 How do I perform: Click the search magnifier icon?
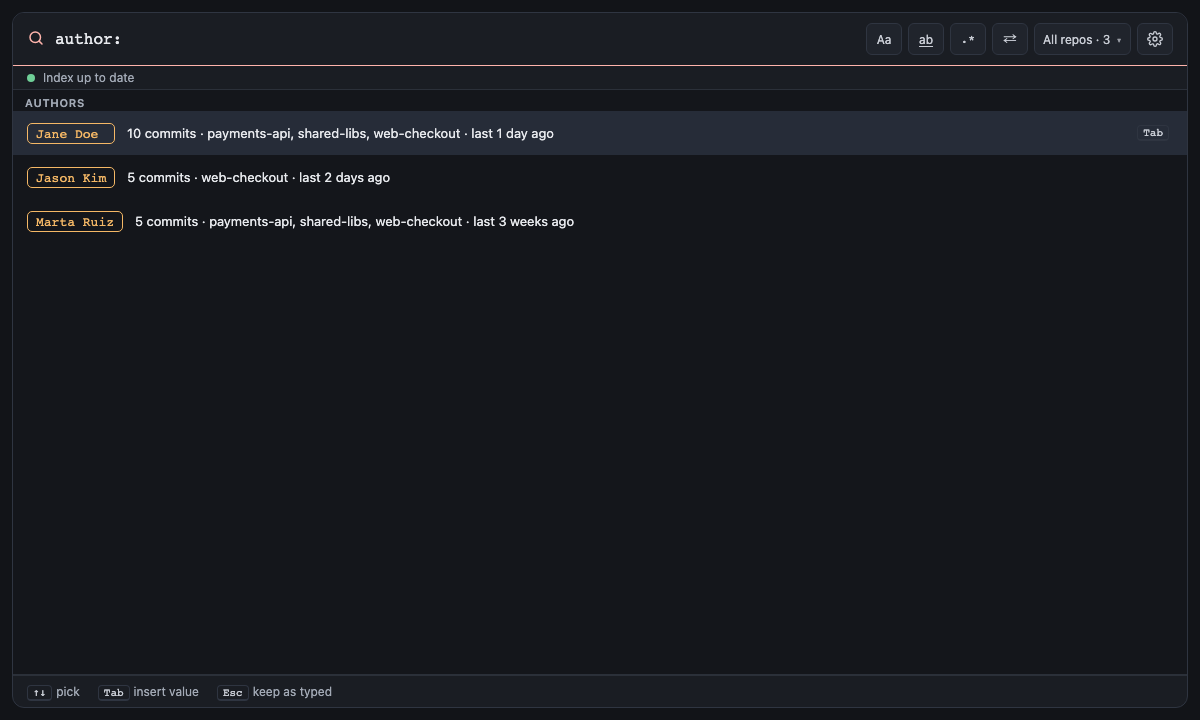click(36, 38)
